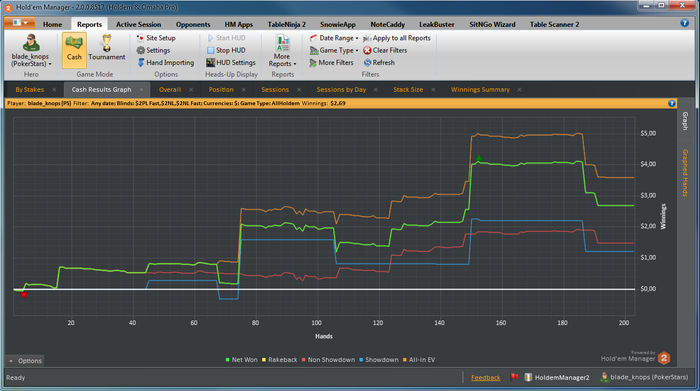Open the Feedback link

pos(485,378)
